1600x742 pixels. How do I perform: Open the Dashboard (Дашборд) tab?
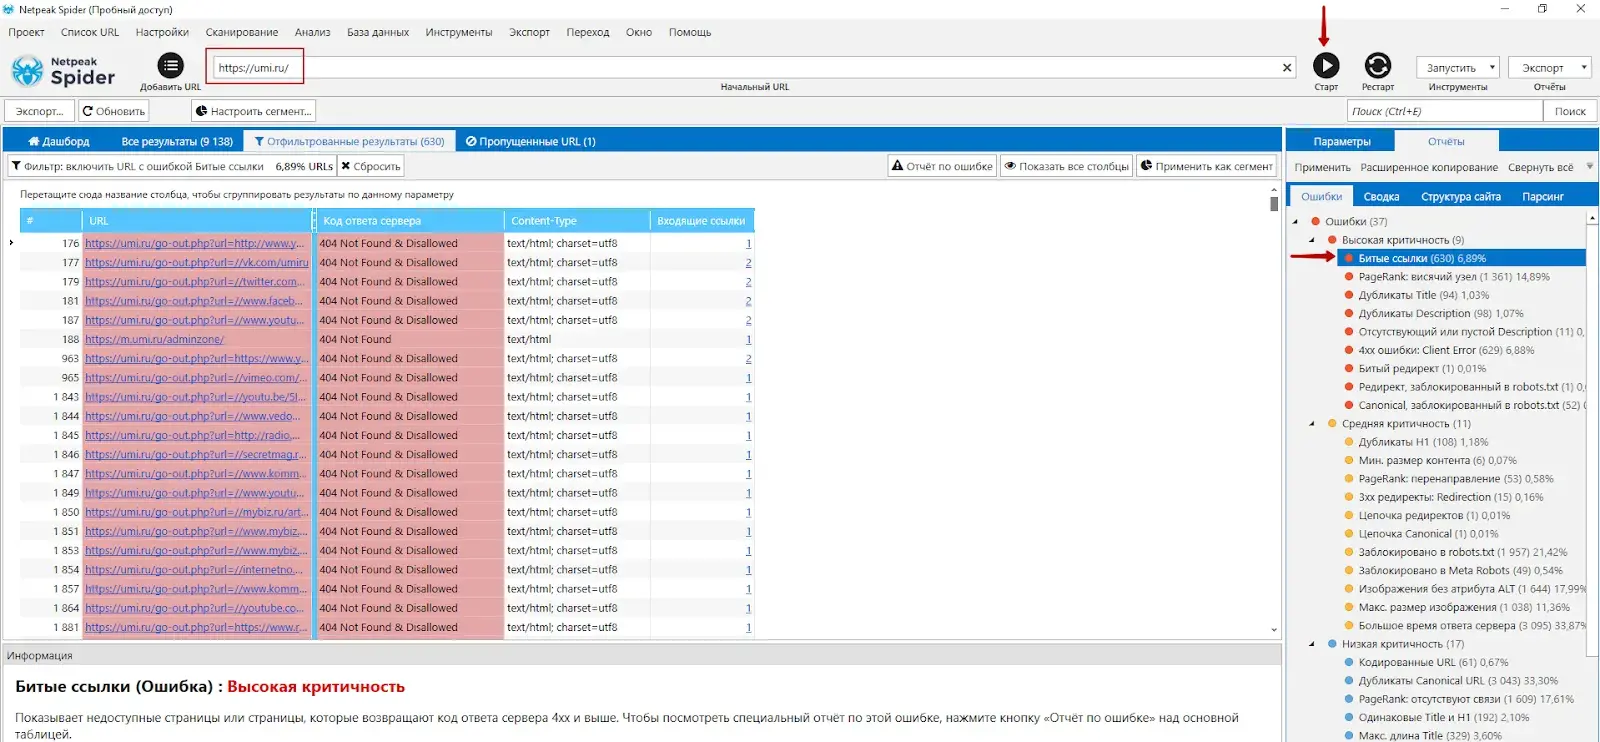point(59,141)
